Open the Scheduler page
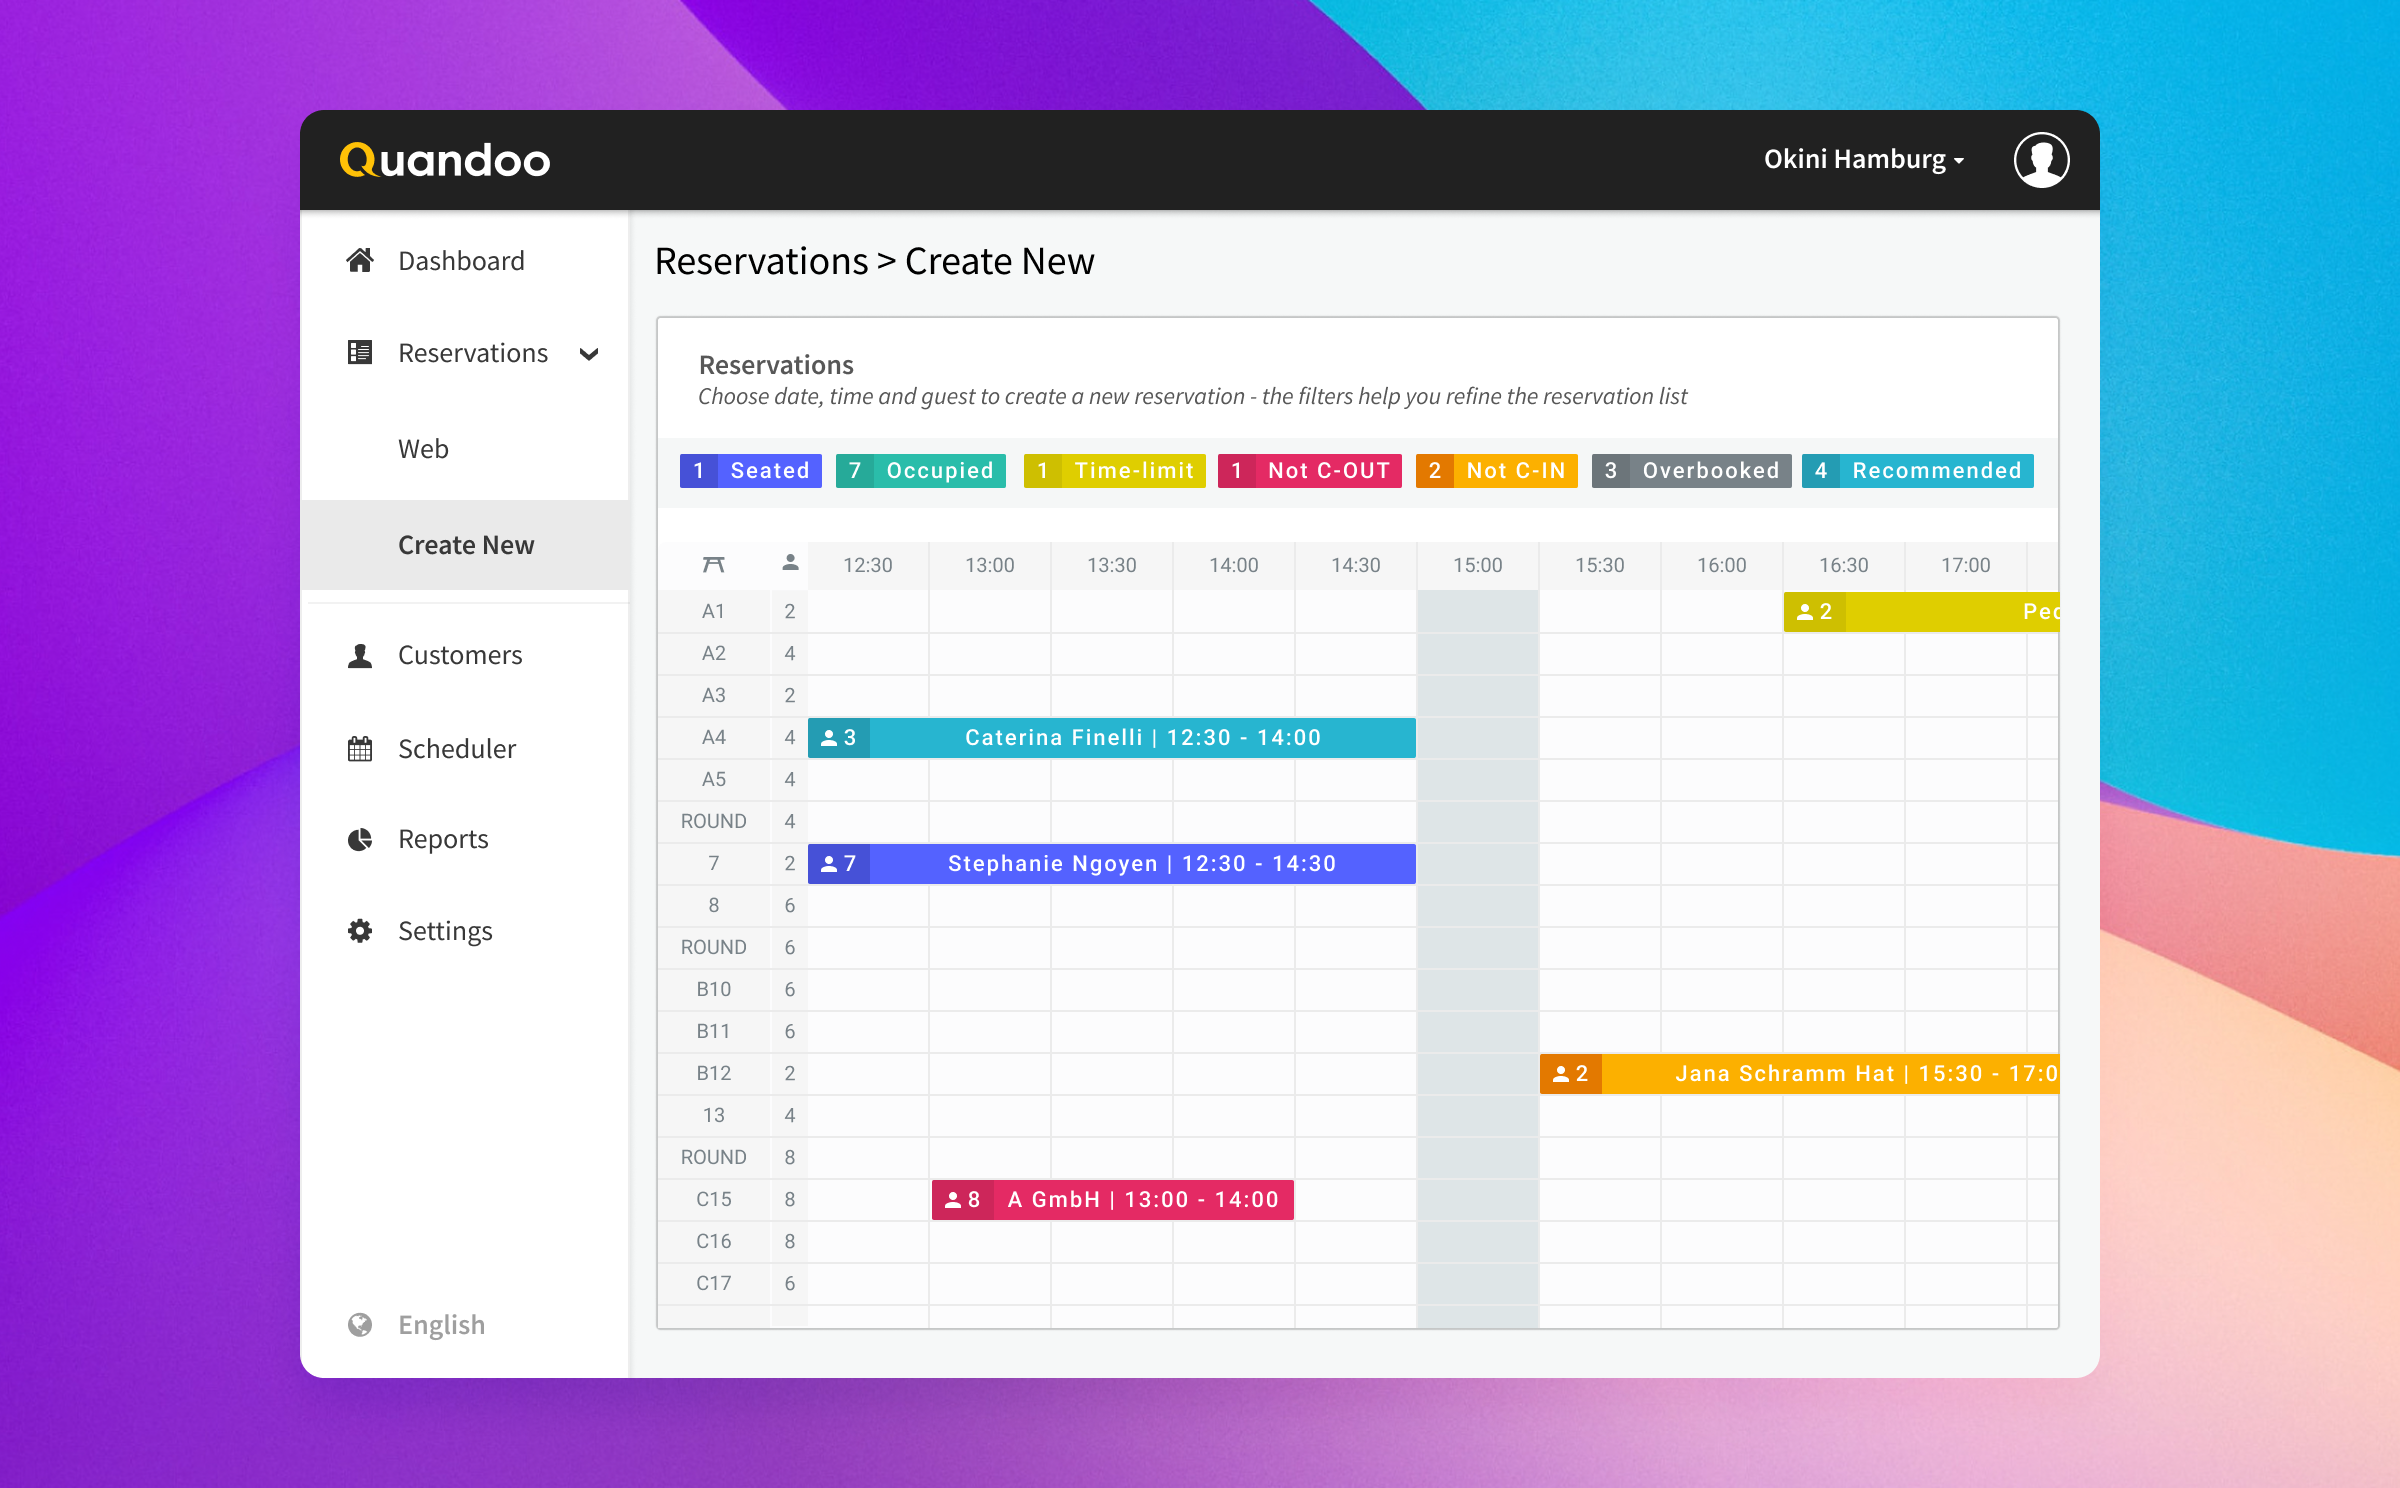2400x1488 pixels. (x=457, y=749)
